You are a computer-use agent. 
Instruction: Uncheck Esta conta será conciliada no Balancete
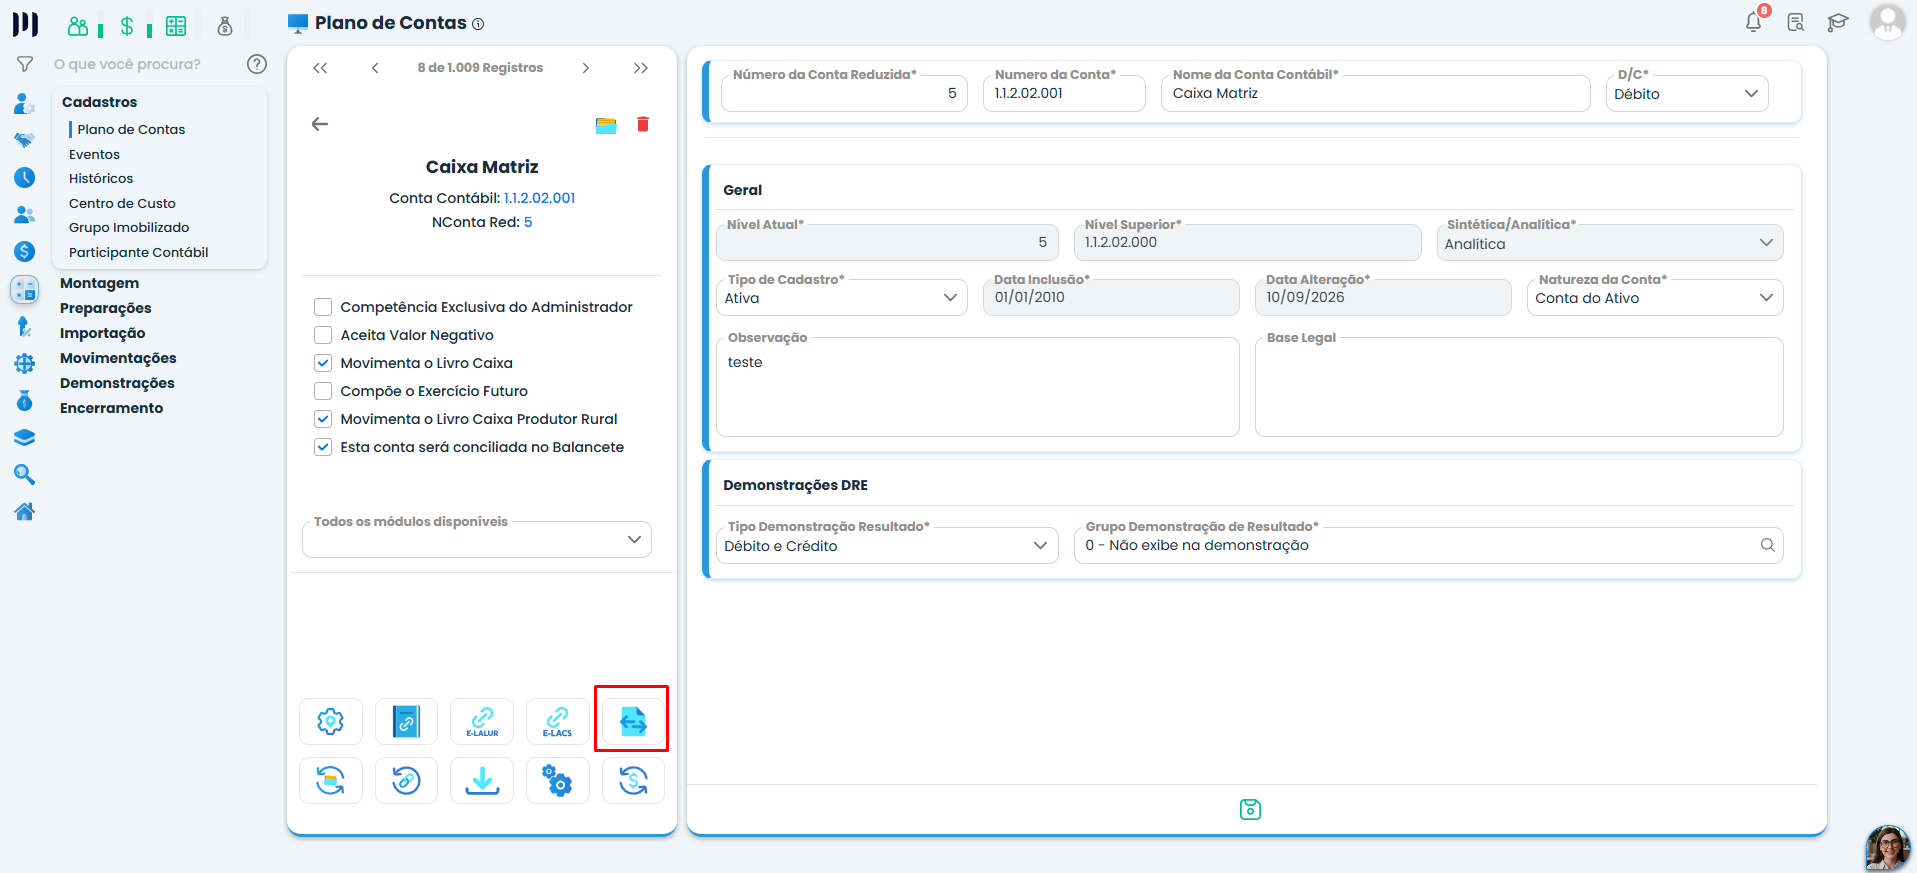[x=323, y=447]
